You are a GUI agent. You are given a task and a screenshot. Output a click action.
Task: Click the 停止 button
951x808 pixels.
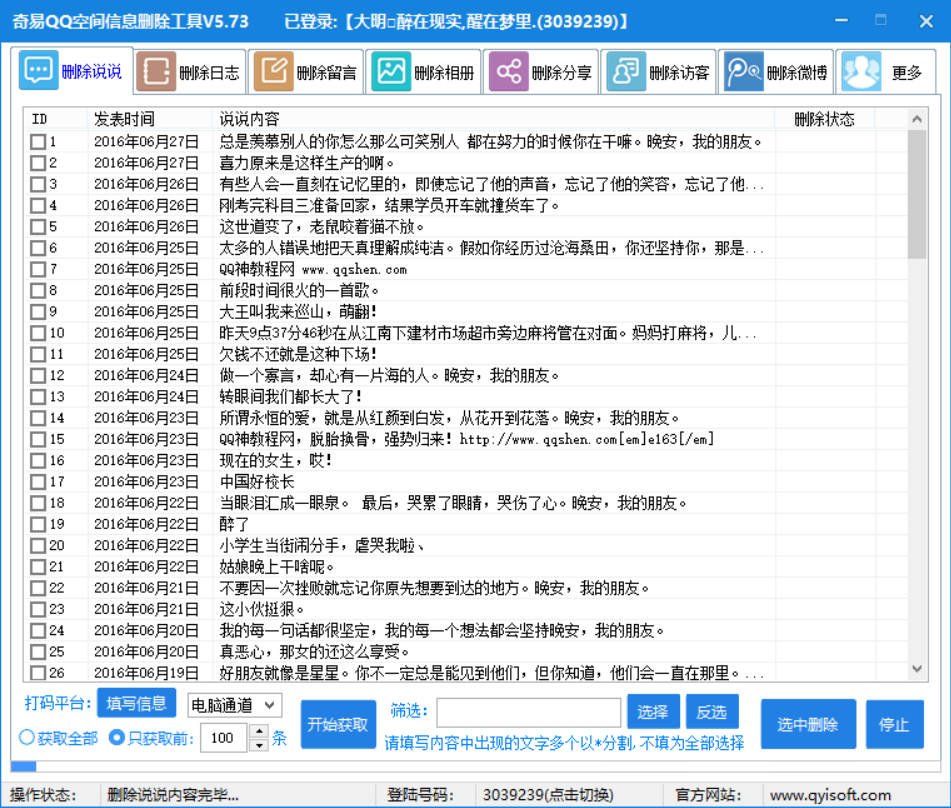click(895, 724)
